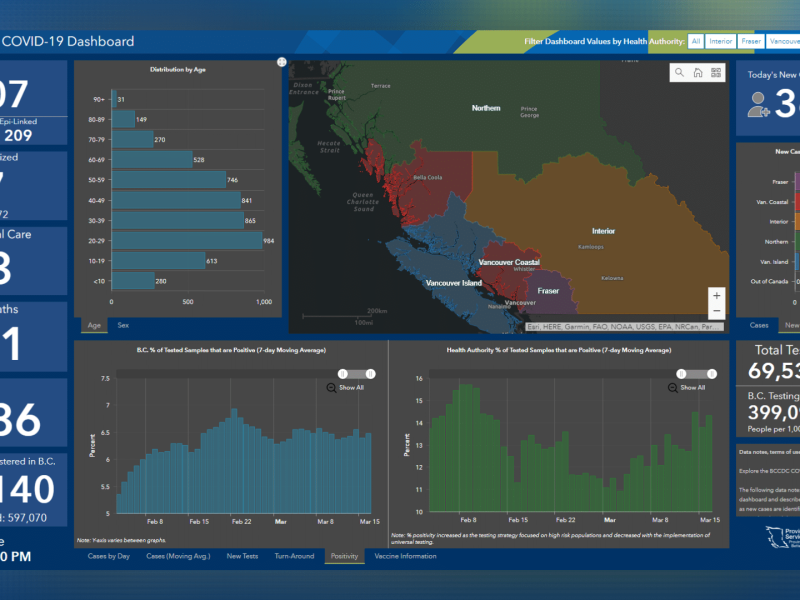
Task: Expand the Distribution by Age panel icon
Action: click(x=281, y=62)
